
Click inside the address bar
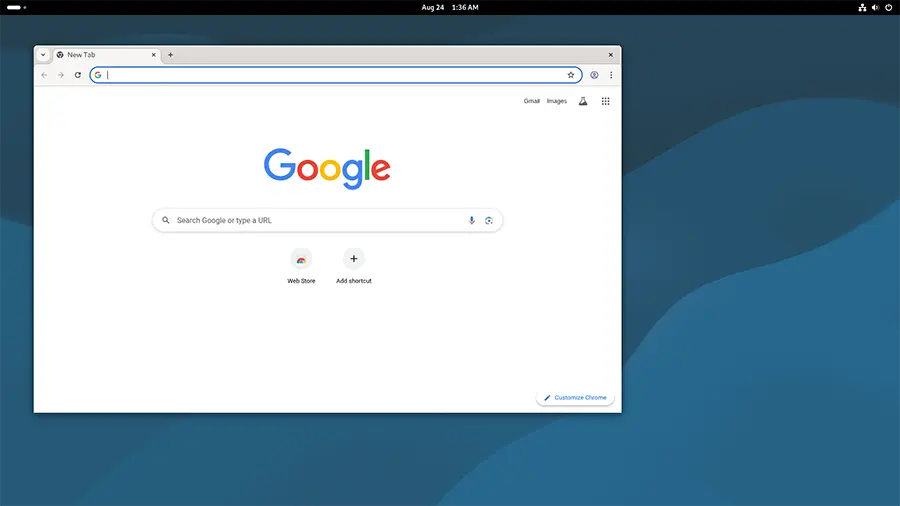click(x=336, y=75)
